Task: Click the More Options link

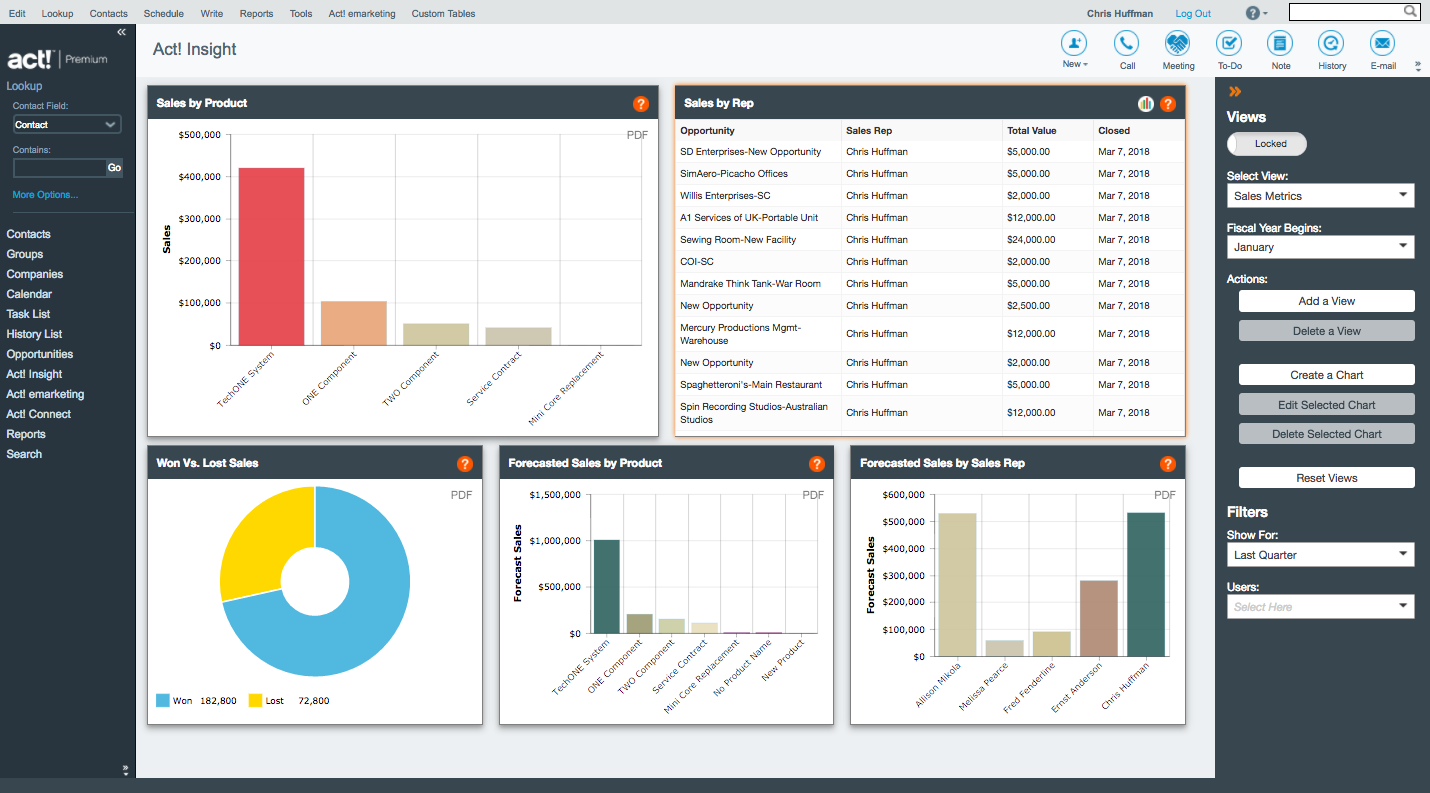Action: (x=45, y=195)
